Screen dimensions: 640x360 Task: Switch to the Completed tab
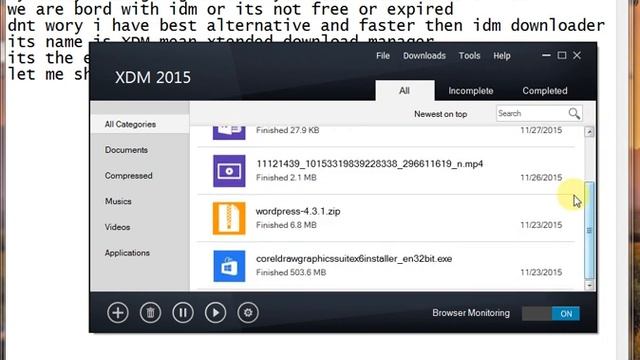point(545,91)
